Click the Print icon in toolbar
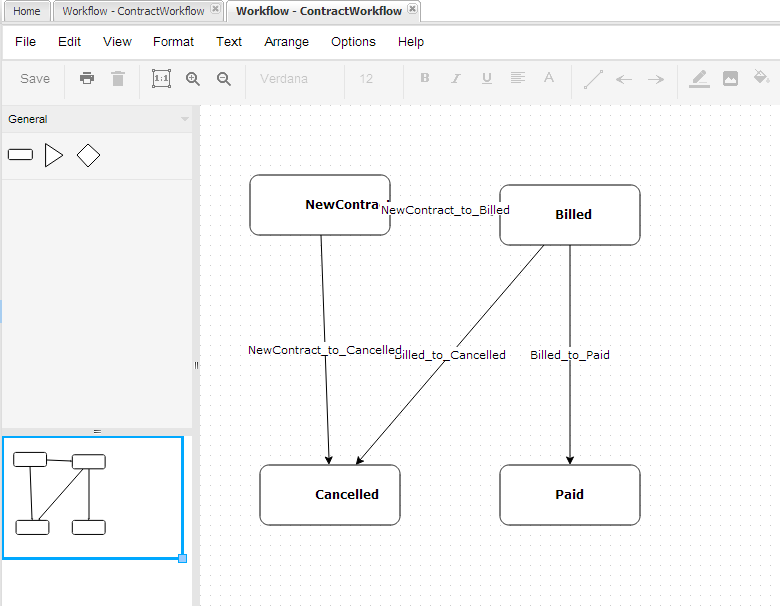The image size is (780, 606). [87, 78]
